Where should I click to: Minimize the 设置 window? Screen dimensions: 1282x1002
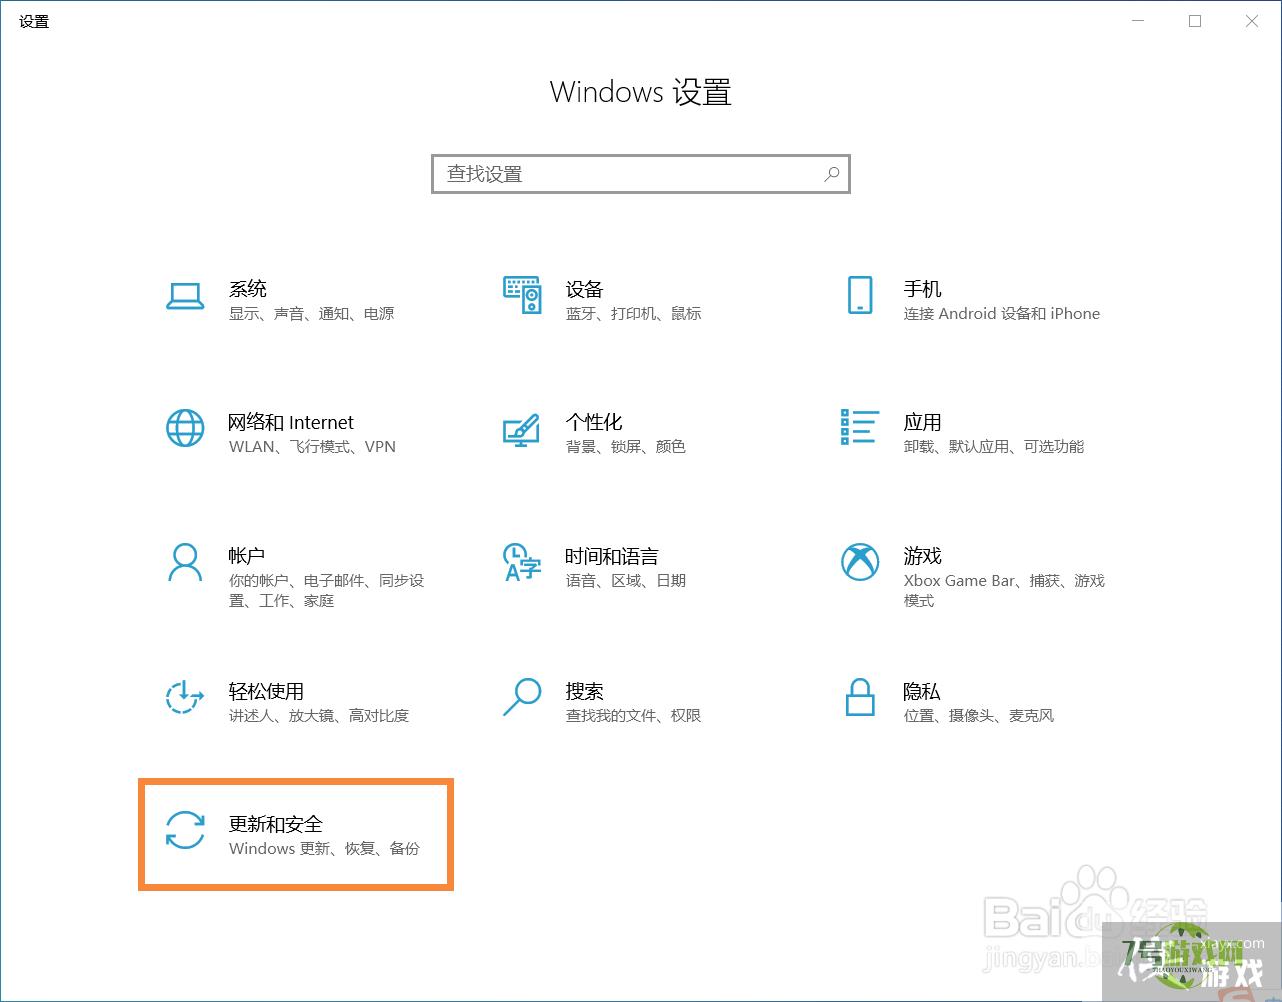[1138, 21]
